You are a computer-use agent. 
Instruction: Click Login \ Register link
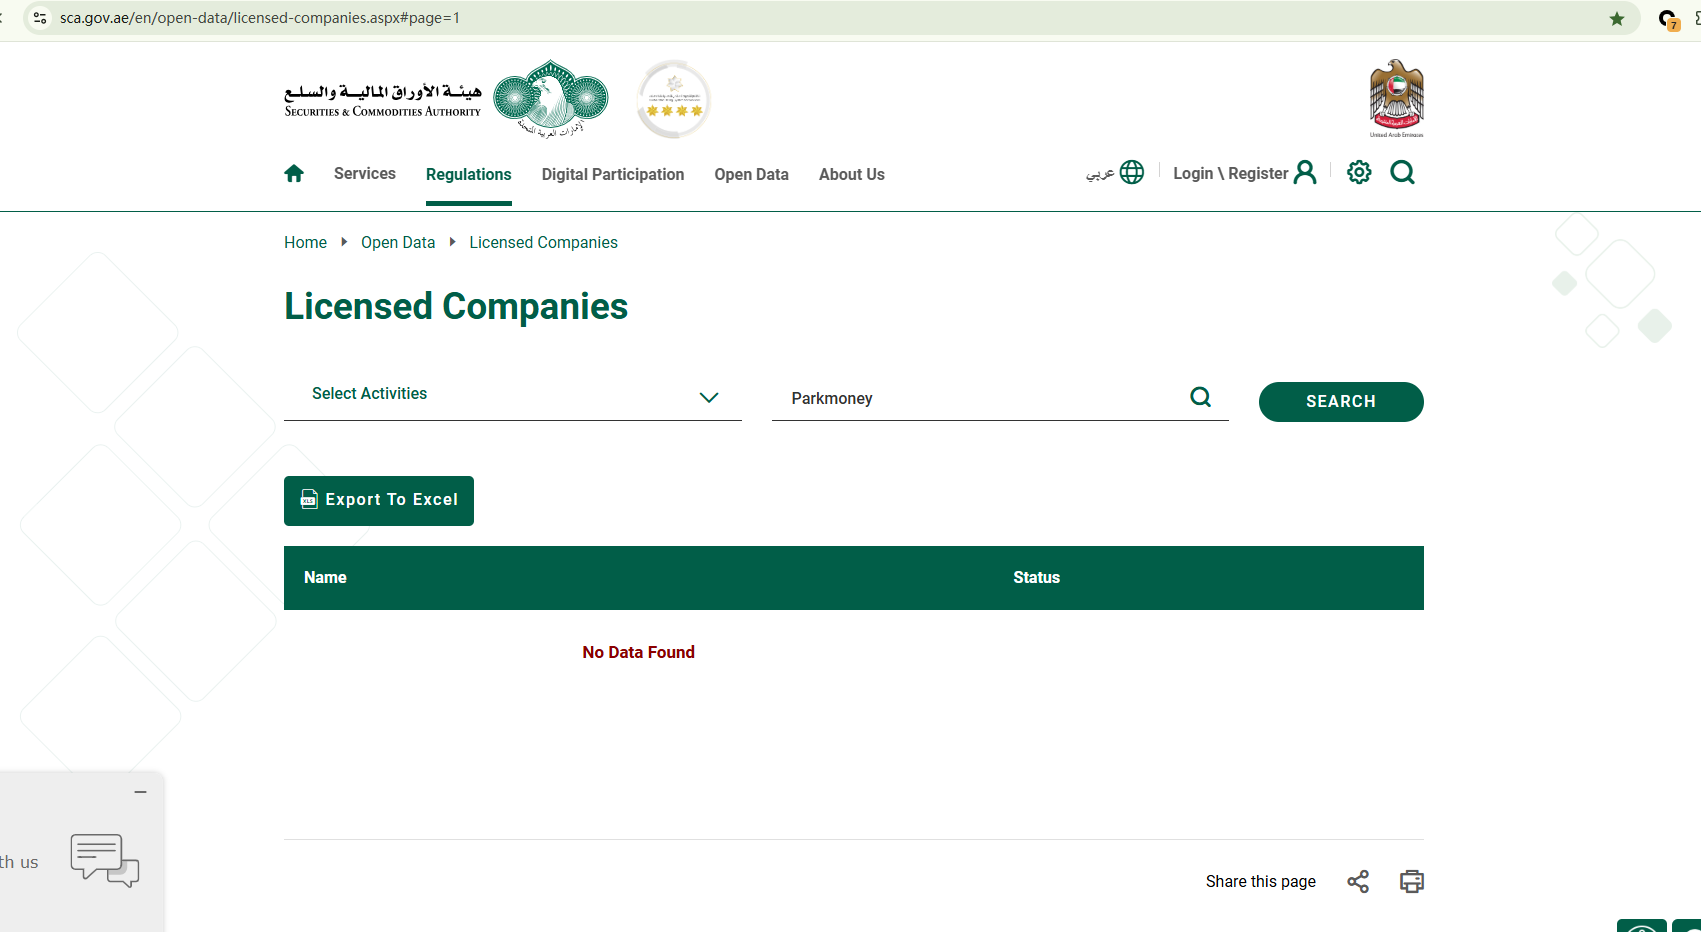coord(1231,173)
